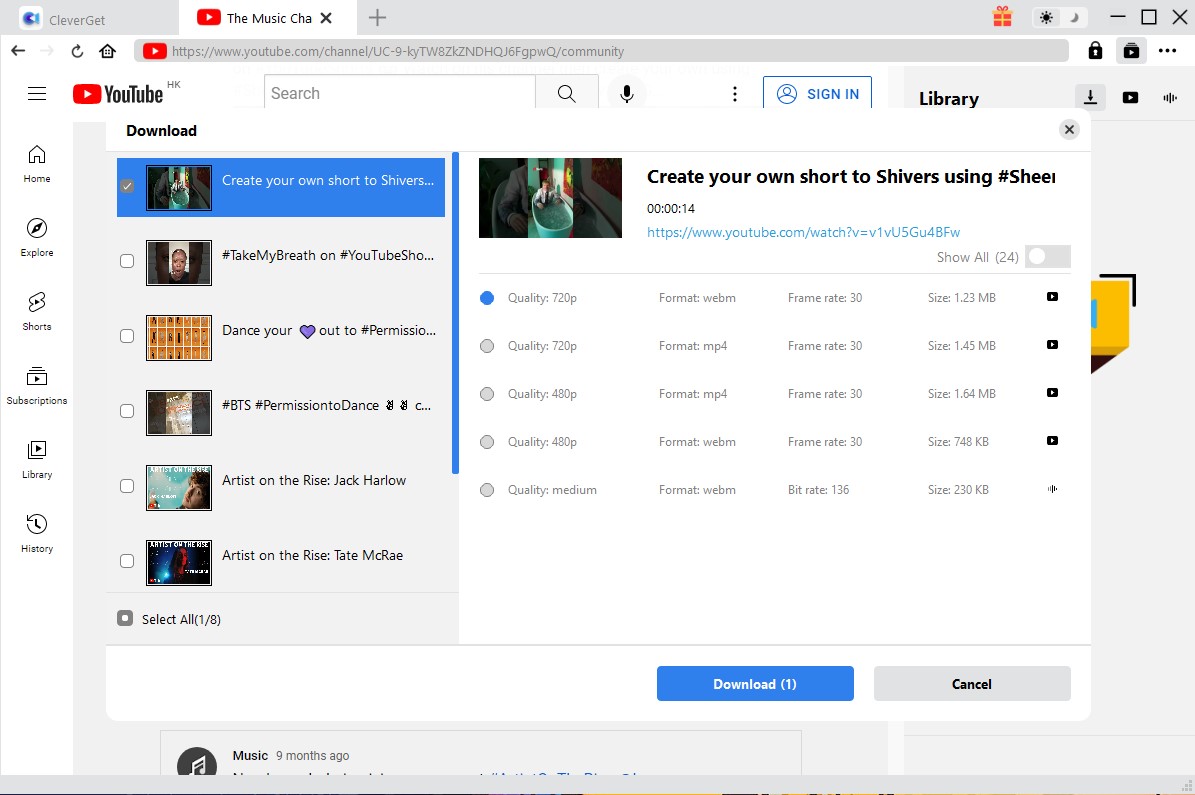Enable Select All(1/8) checkbox
The image size is (1195, 795).
pyautogui.click(x=124, y=617)
